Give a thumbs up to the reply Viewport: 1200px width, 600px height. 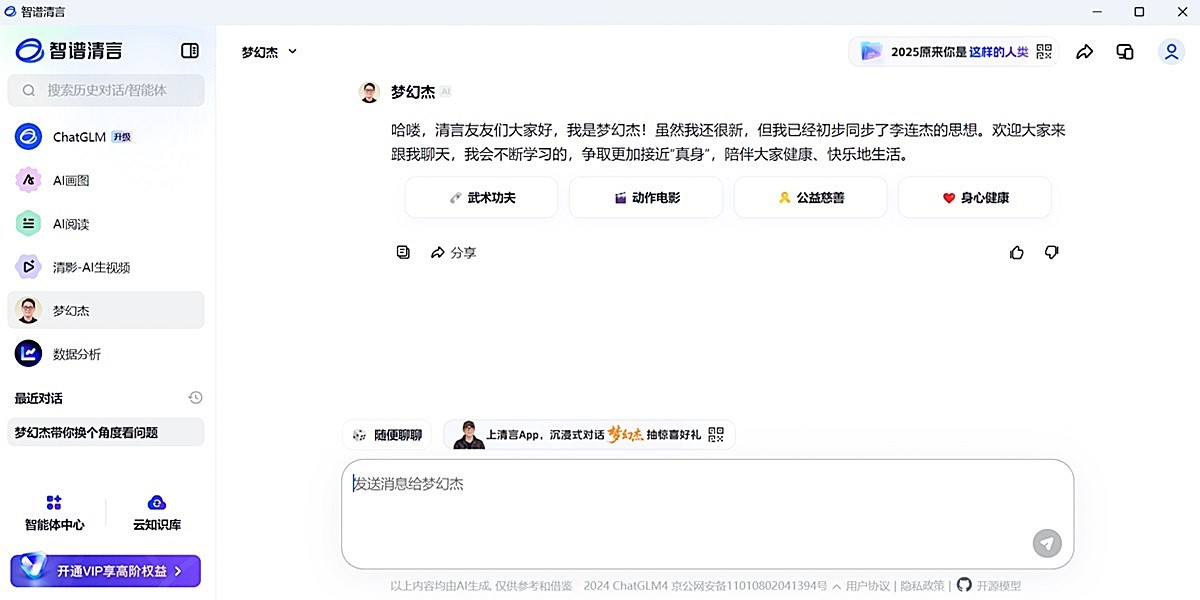pos(1016,252)
